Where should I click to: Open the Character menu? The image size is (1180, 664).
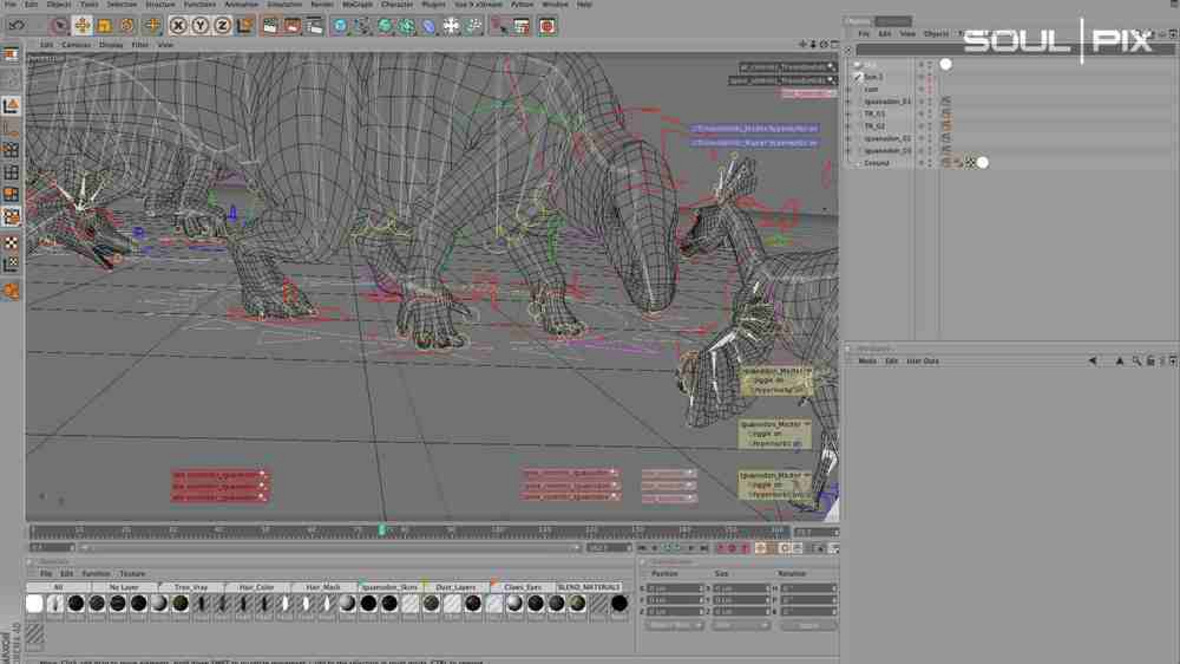(398, 4)
